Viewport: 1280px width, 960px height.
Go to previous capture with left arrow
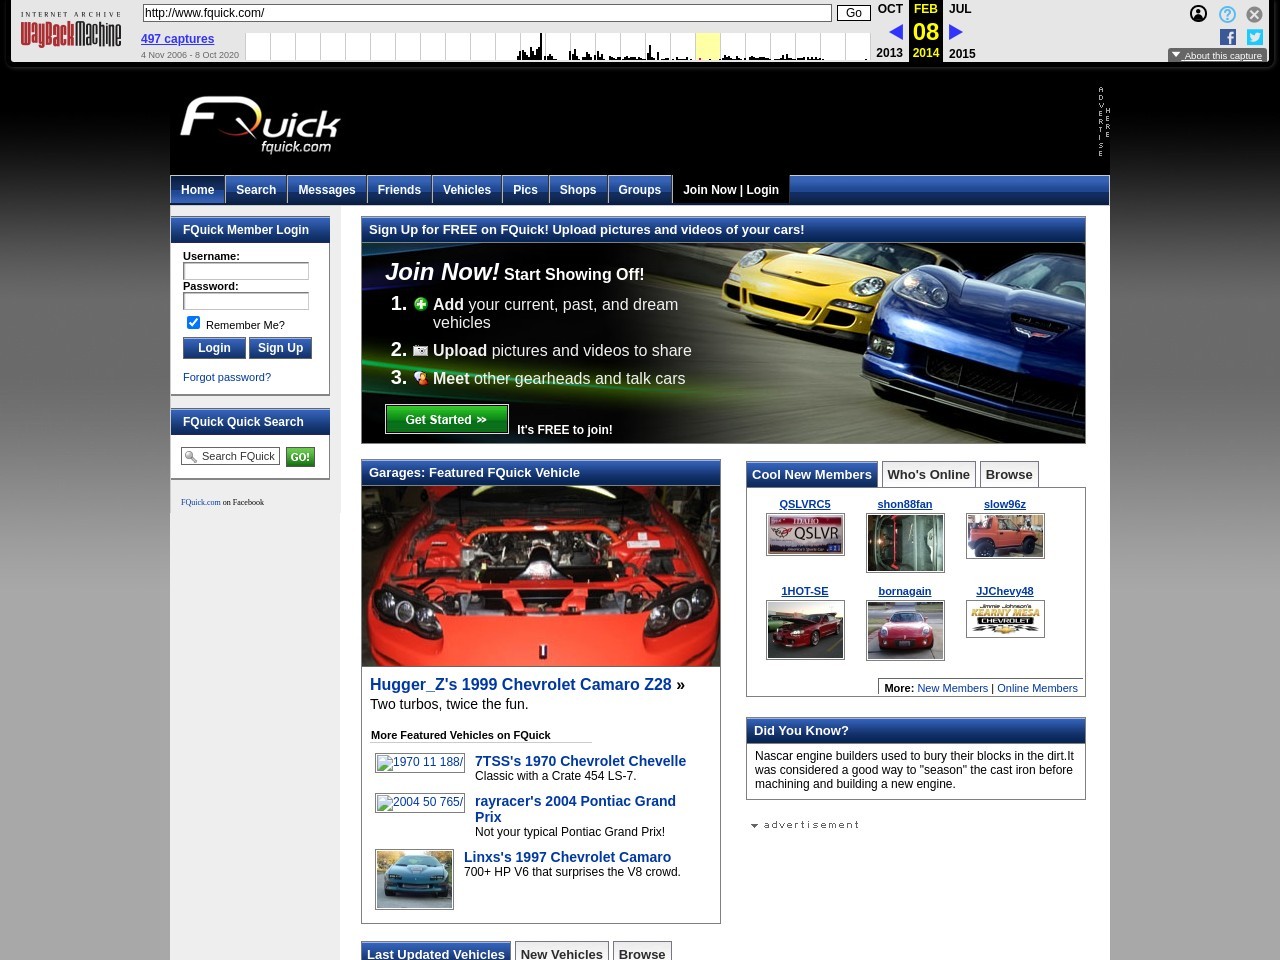[895, 32]
